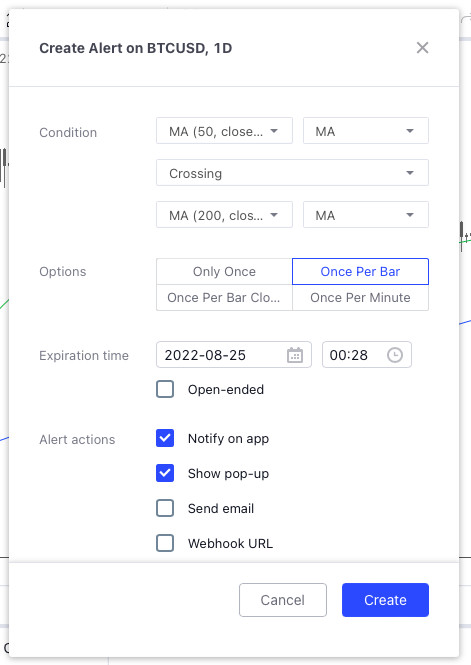Click the 2022-08-25 expiration date field
Image resolution: width=471 pixels, height=665 pixels.
(234, 355)
